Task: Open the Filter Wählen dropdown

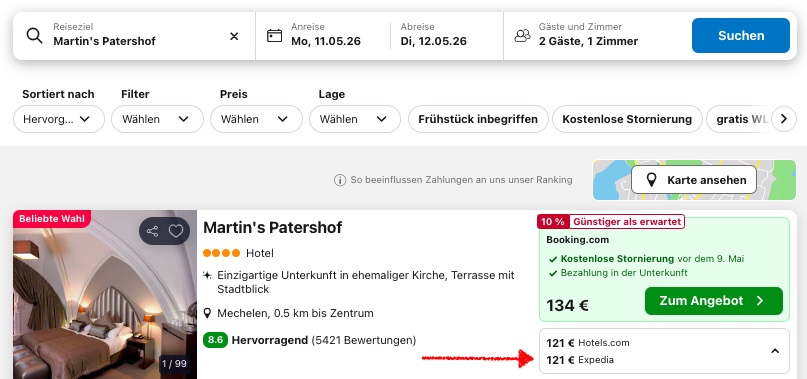Action: point(157,119)
